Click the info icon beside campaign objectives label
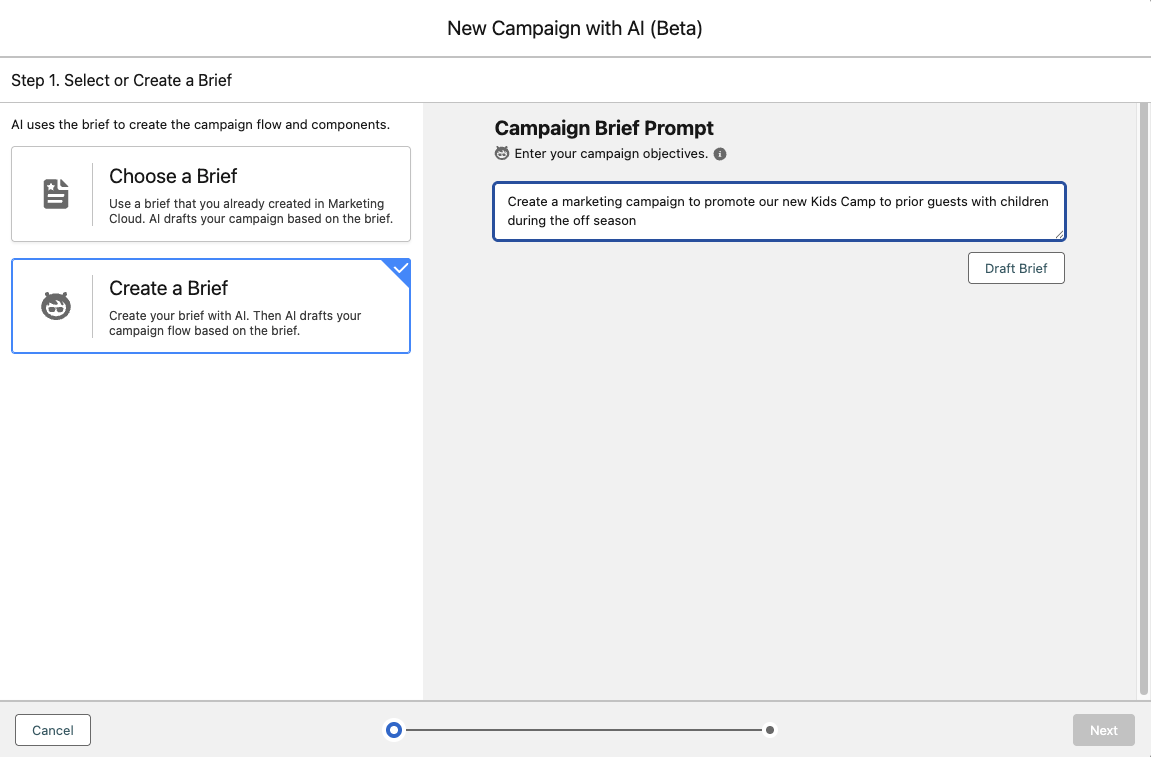Image resolution: width=1151 pixels, height=757 pixels. (x=720, y=154)
